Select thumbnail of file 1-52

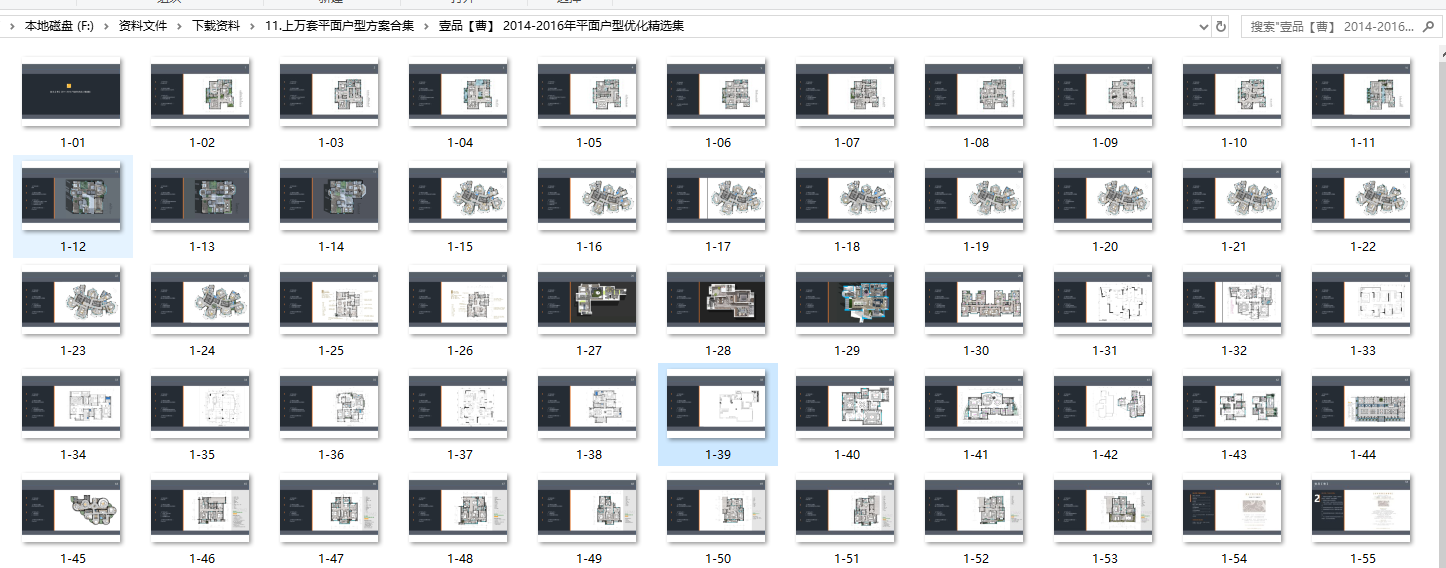(x=974, y=507)
